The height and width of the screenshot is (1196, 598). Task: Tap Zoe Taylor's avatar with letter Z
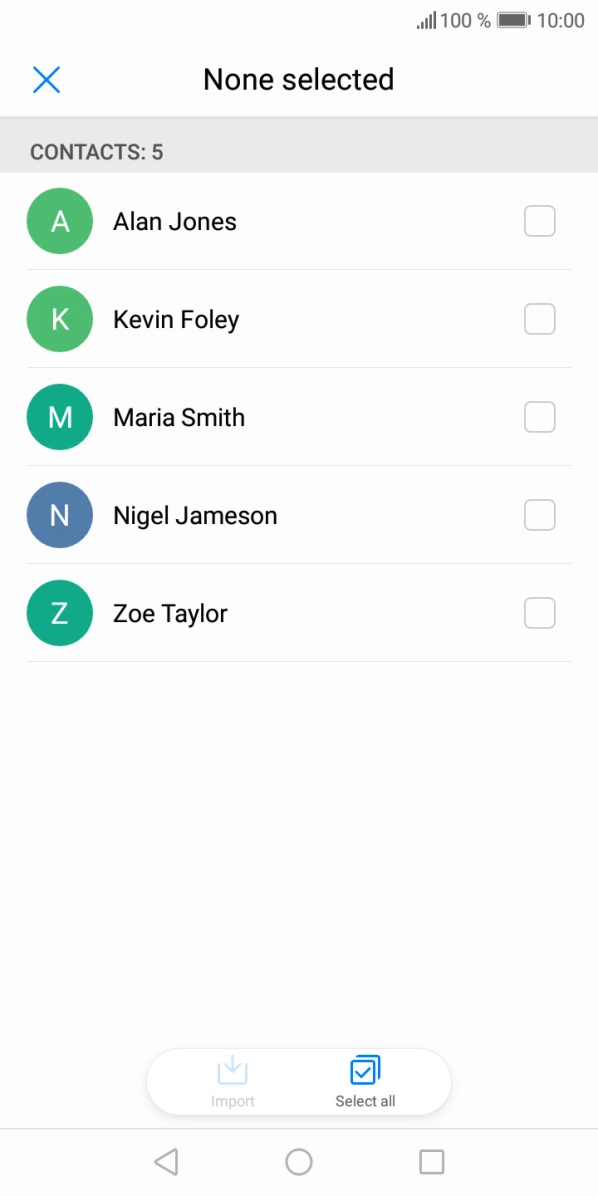[x=59, y=612]
